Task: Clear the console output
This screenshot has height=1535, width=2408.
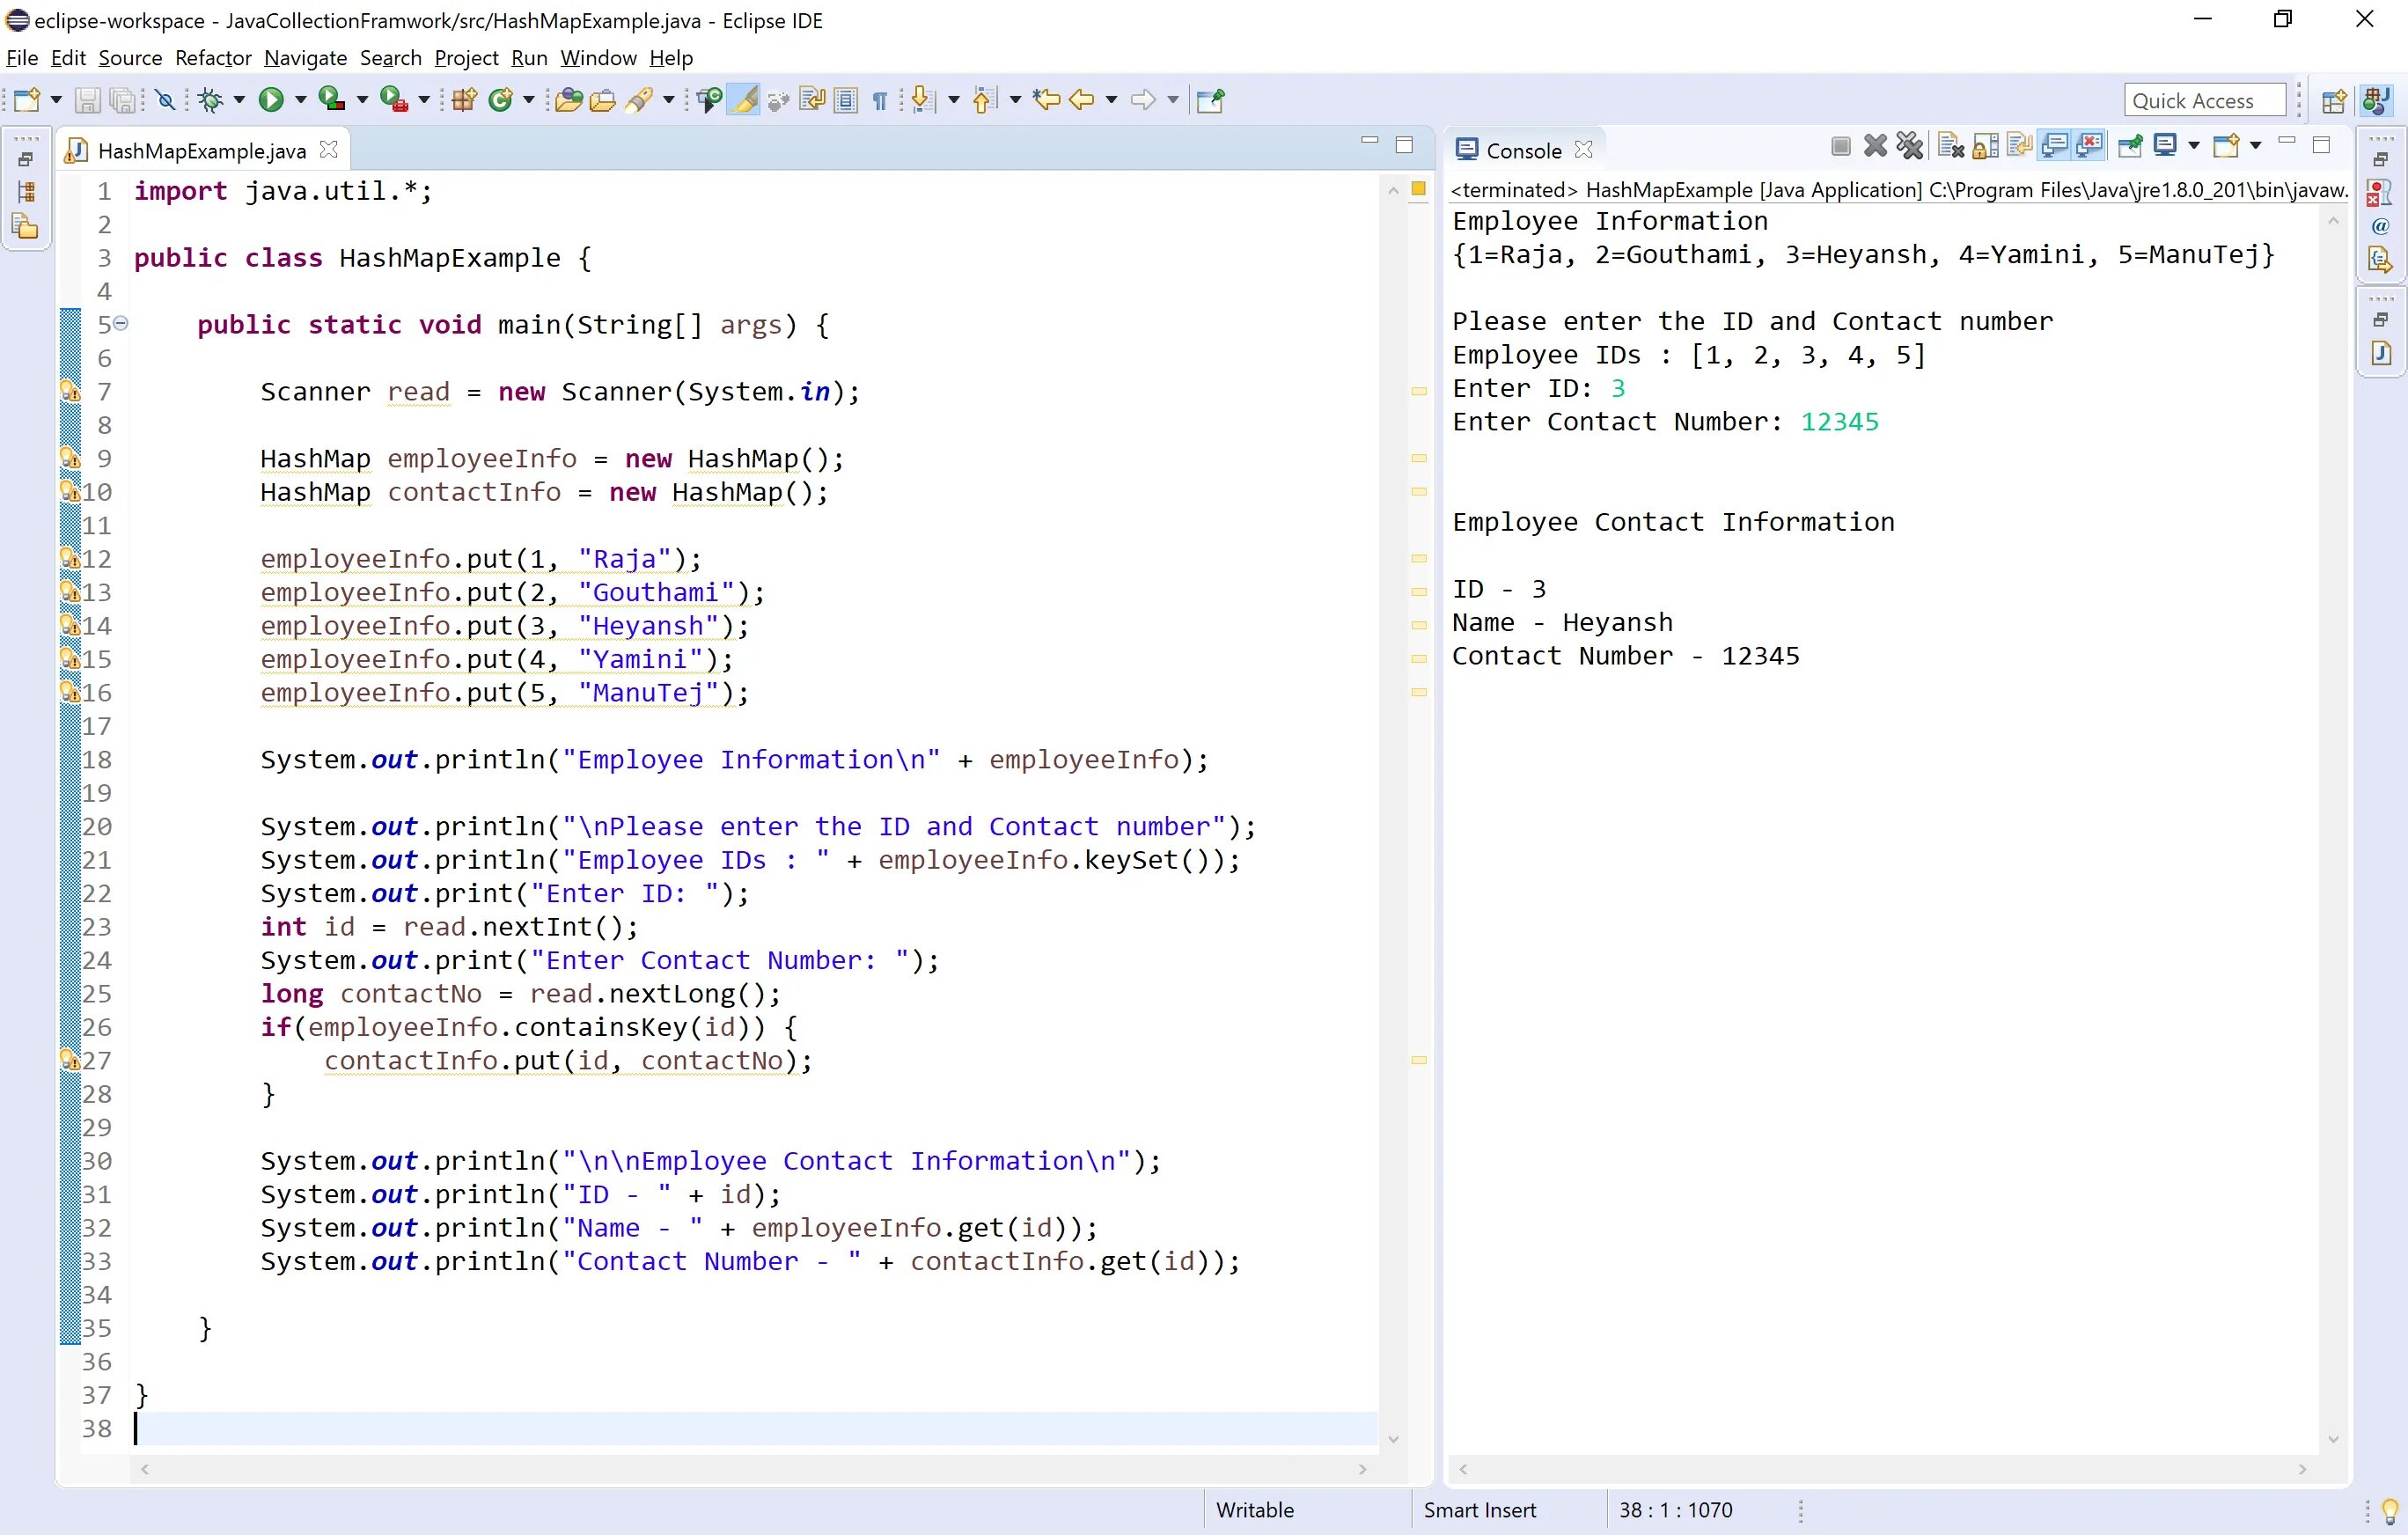Action: point(1950,147)
